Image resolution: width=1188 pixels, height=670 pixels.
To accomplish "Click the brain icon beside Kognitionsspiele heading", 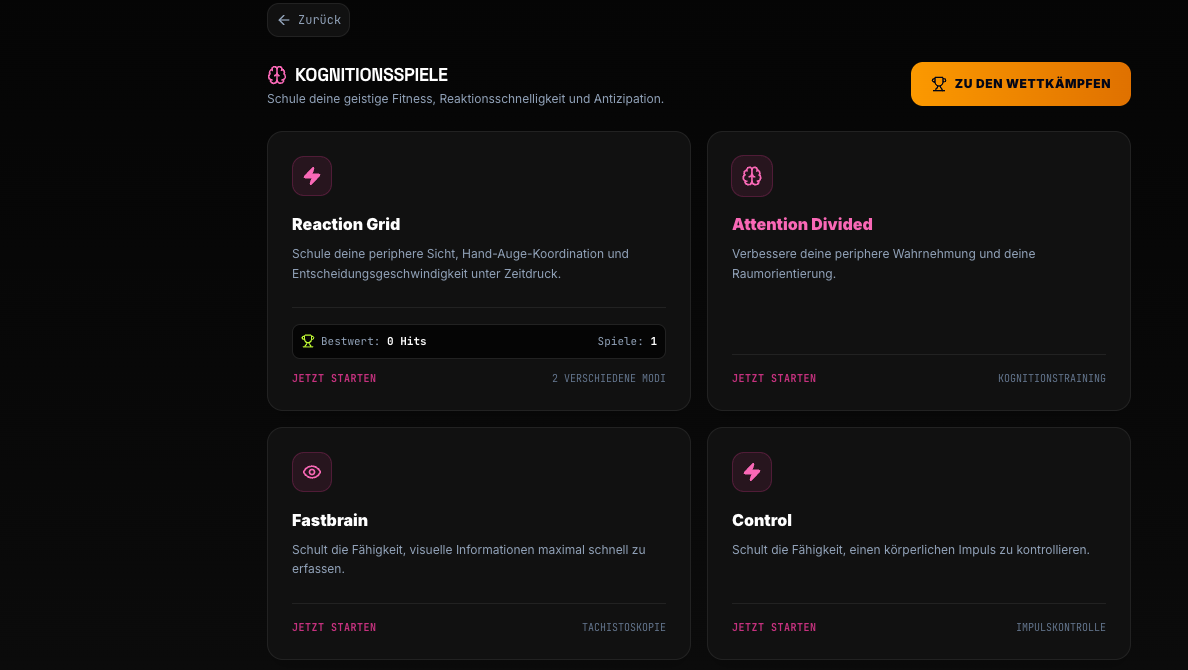I will pos(277,74).
